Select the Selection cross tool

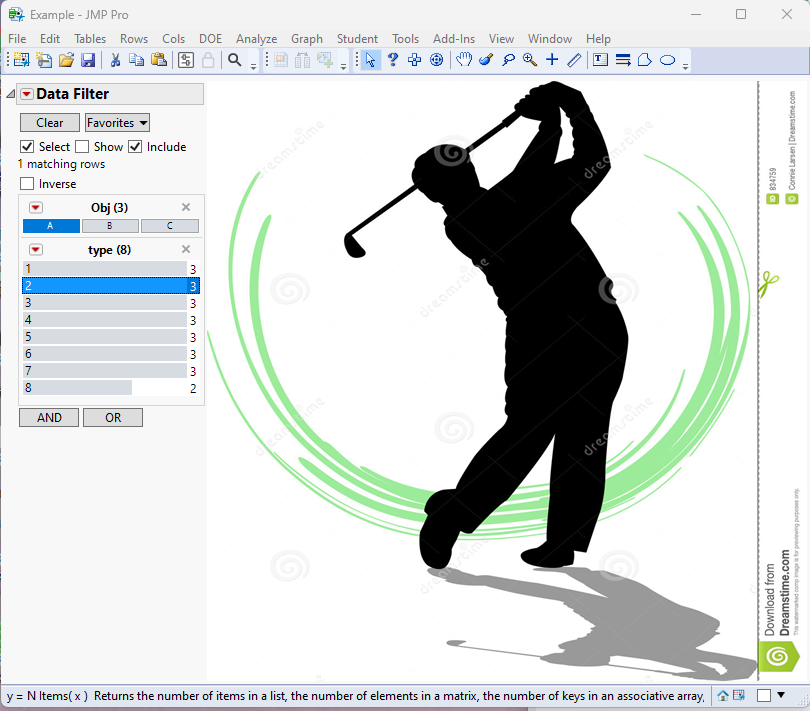pos(414,60)
